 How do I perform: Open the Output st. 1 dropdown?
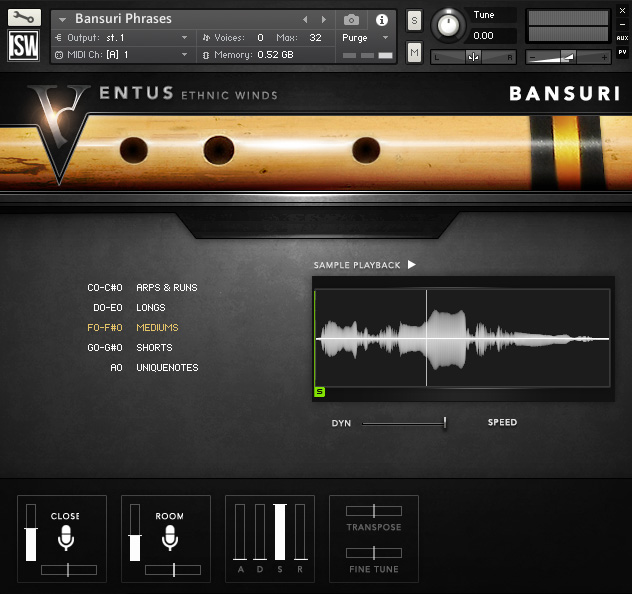[185, 37]
